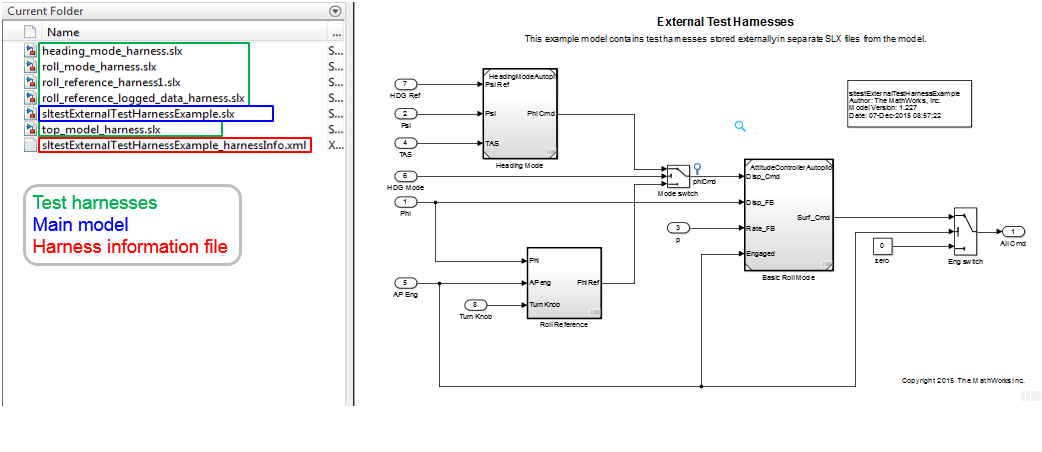Click the example model description annotation text

[x=725, y=39]
